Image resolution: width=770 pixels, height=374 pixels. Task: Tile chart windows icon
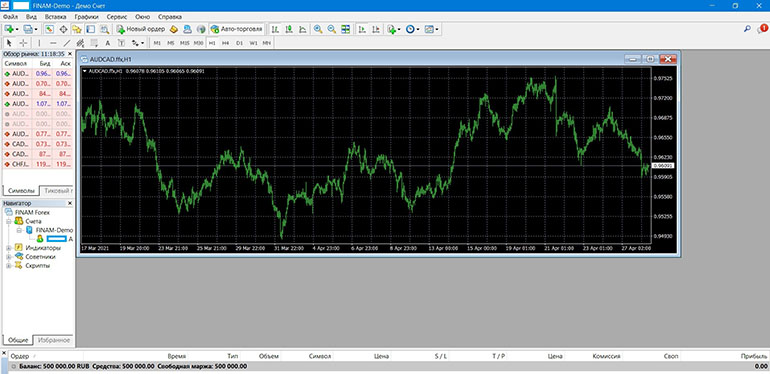(346, 29)
